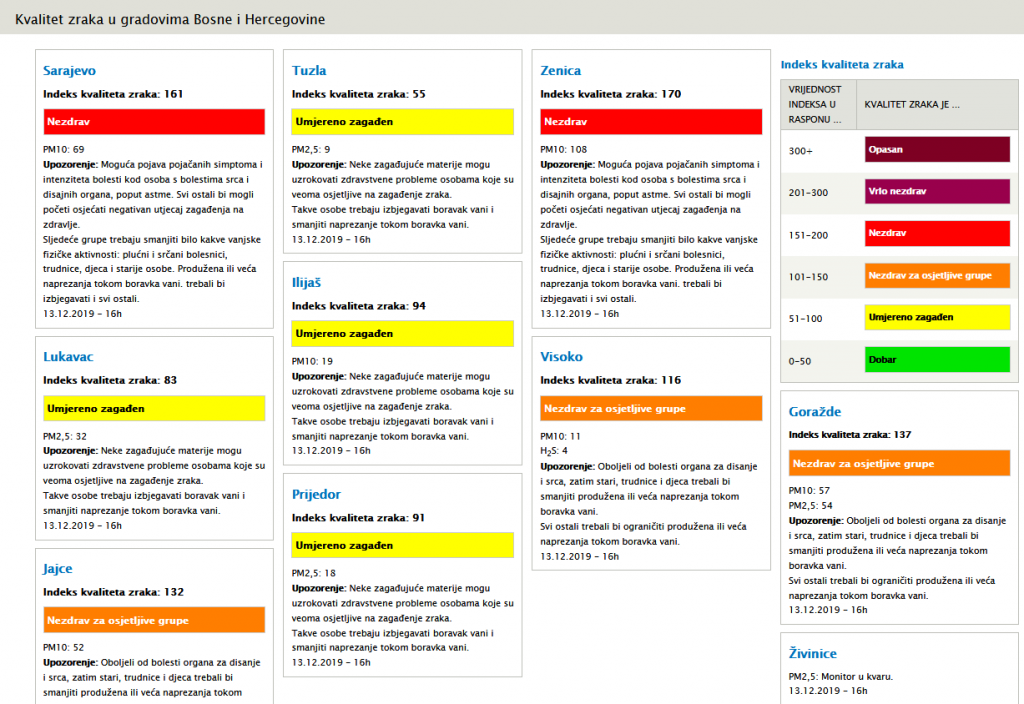The height and width of the screenshot is (704, 1024).
Task: Click the yellow Umjereno zagađen legend swatch
Action: [937, 317]
